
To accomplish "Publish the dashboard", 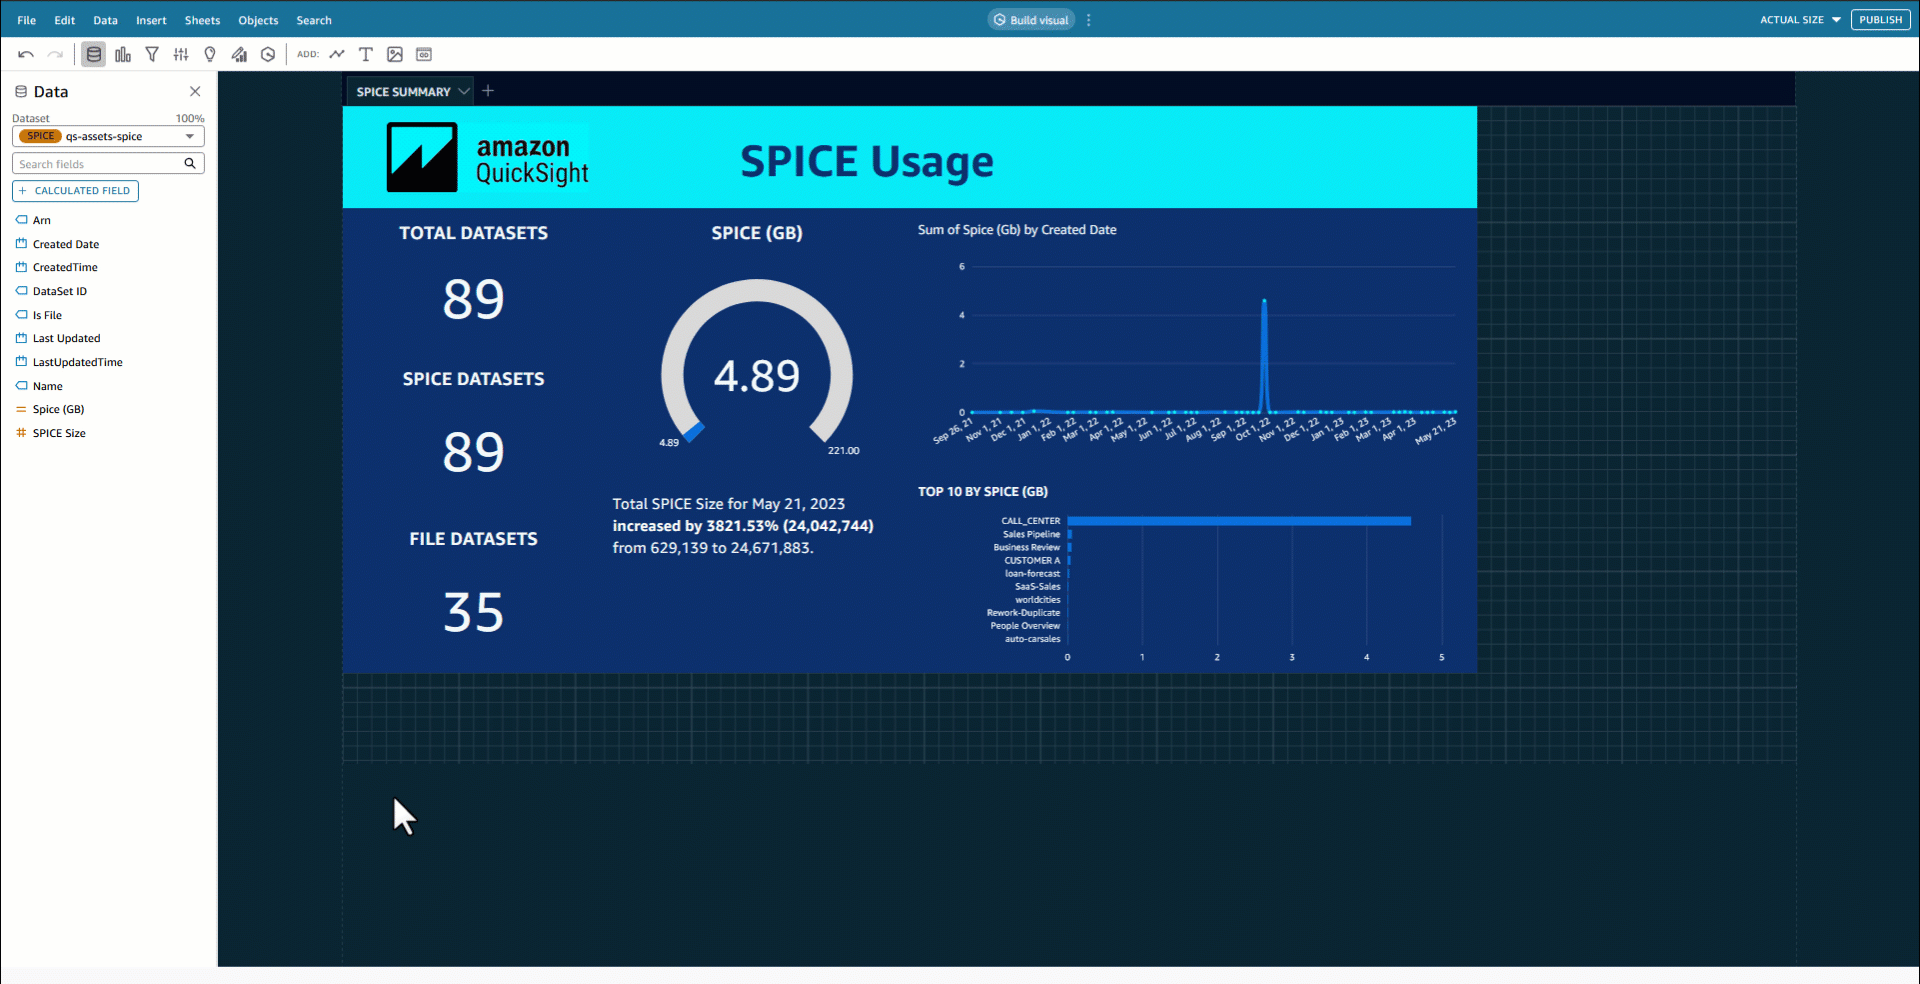I will click(x=1881, y=20).
